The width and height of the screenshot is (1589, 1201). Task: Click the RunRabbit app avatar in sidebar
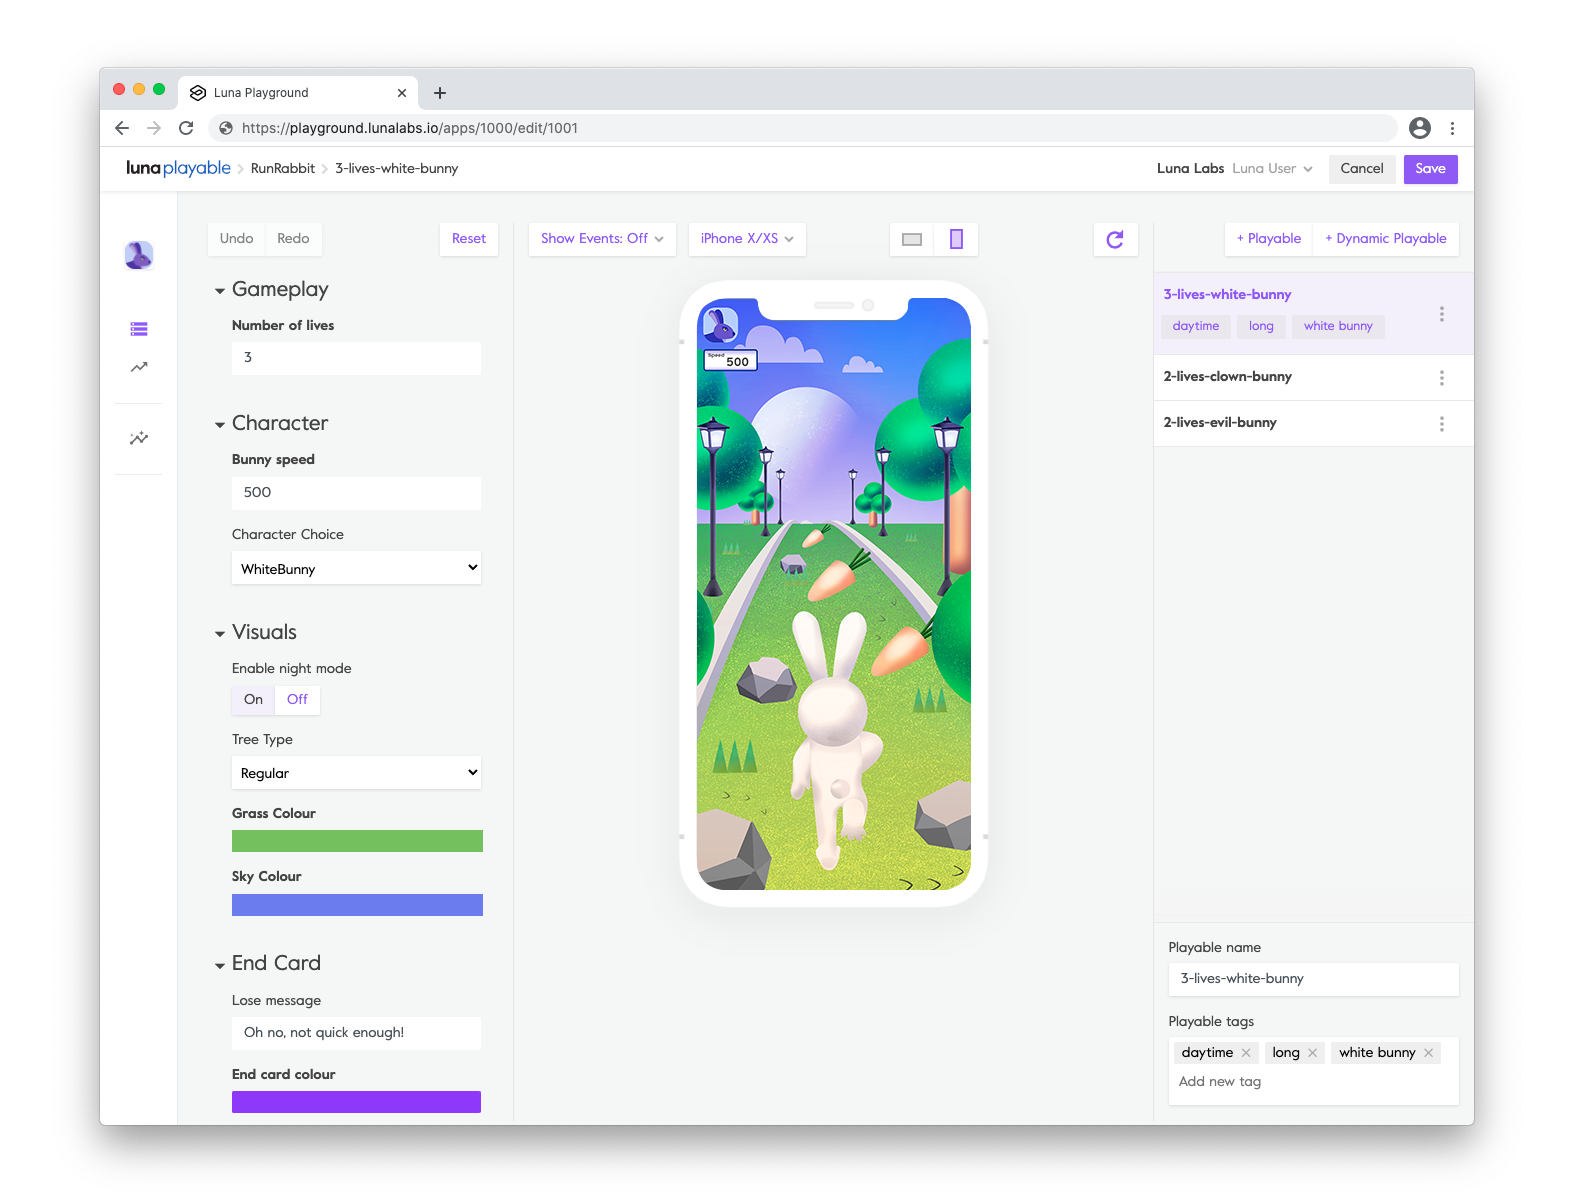(139, 256)
